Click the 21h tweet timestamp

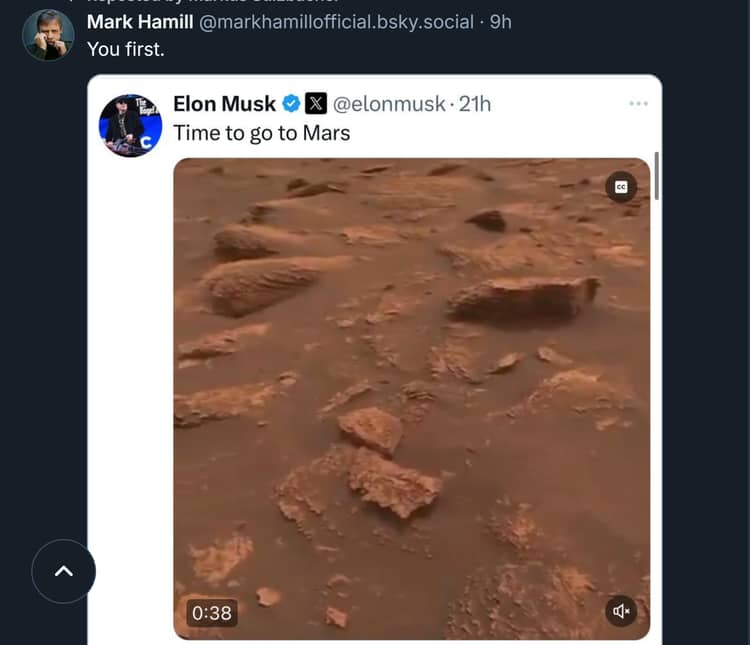click(x=475, y=104)
